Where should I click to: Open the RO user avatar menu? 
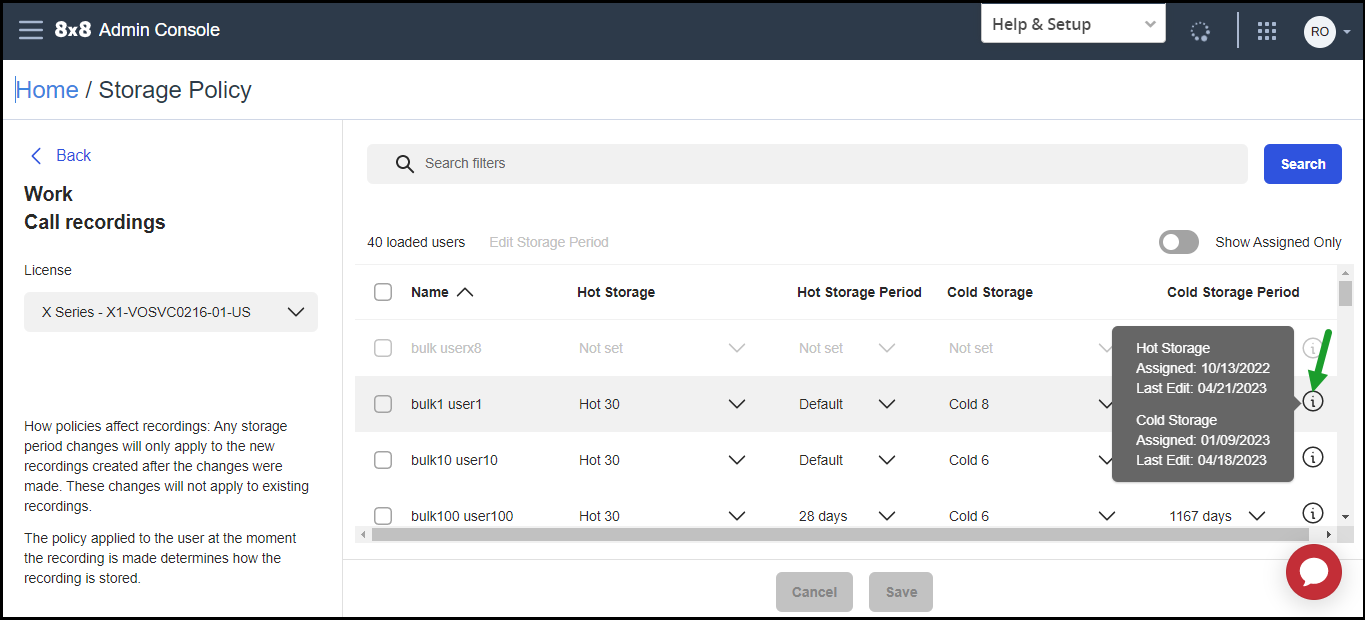click(1327, 31)
